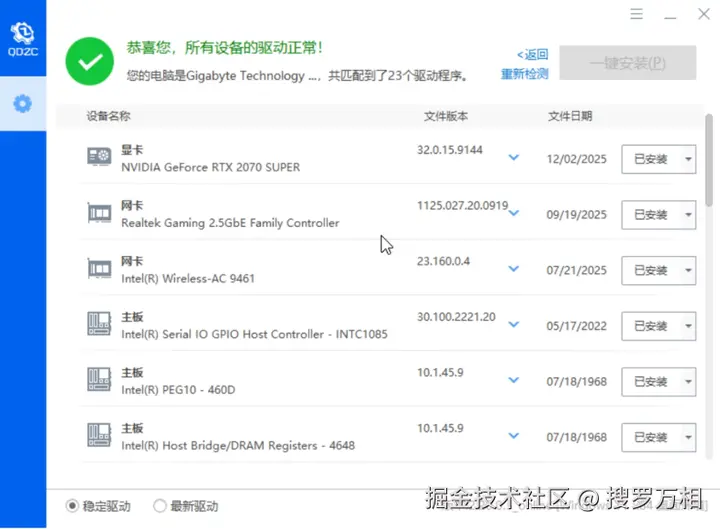Screen dimensions: 720x529
Task: Click the heading 恭喜您，所有设备的驱动正常!
Action: 225,47
